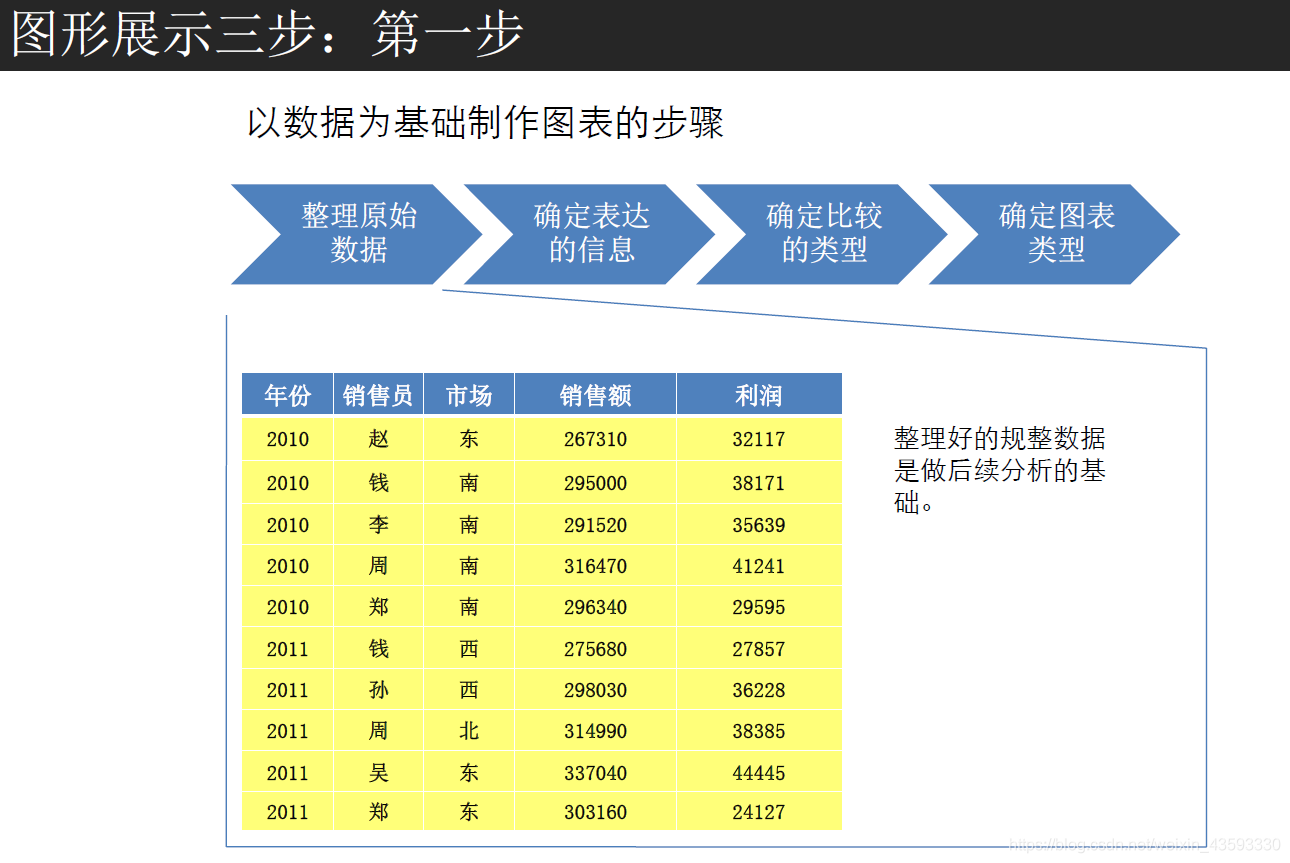Click sales value 303160
This screenshot has height=863, width=1290.
click(x=596, y=812)
